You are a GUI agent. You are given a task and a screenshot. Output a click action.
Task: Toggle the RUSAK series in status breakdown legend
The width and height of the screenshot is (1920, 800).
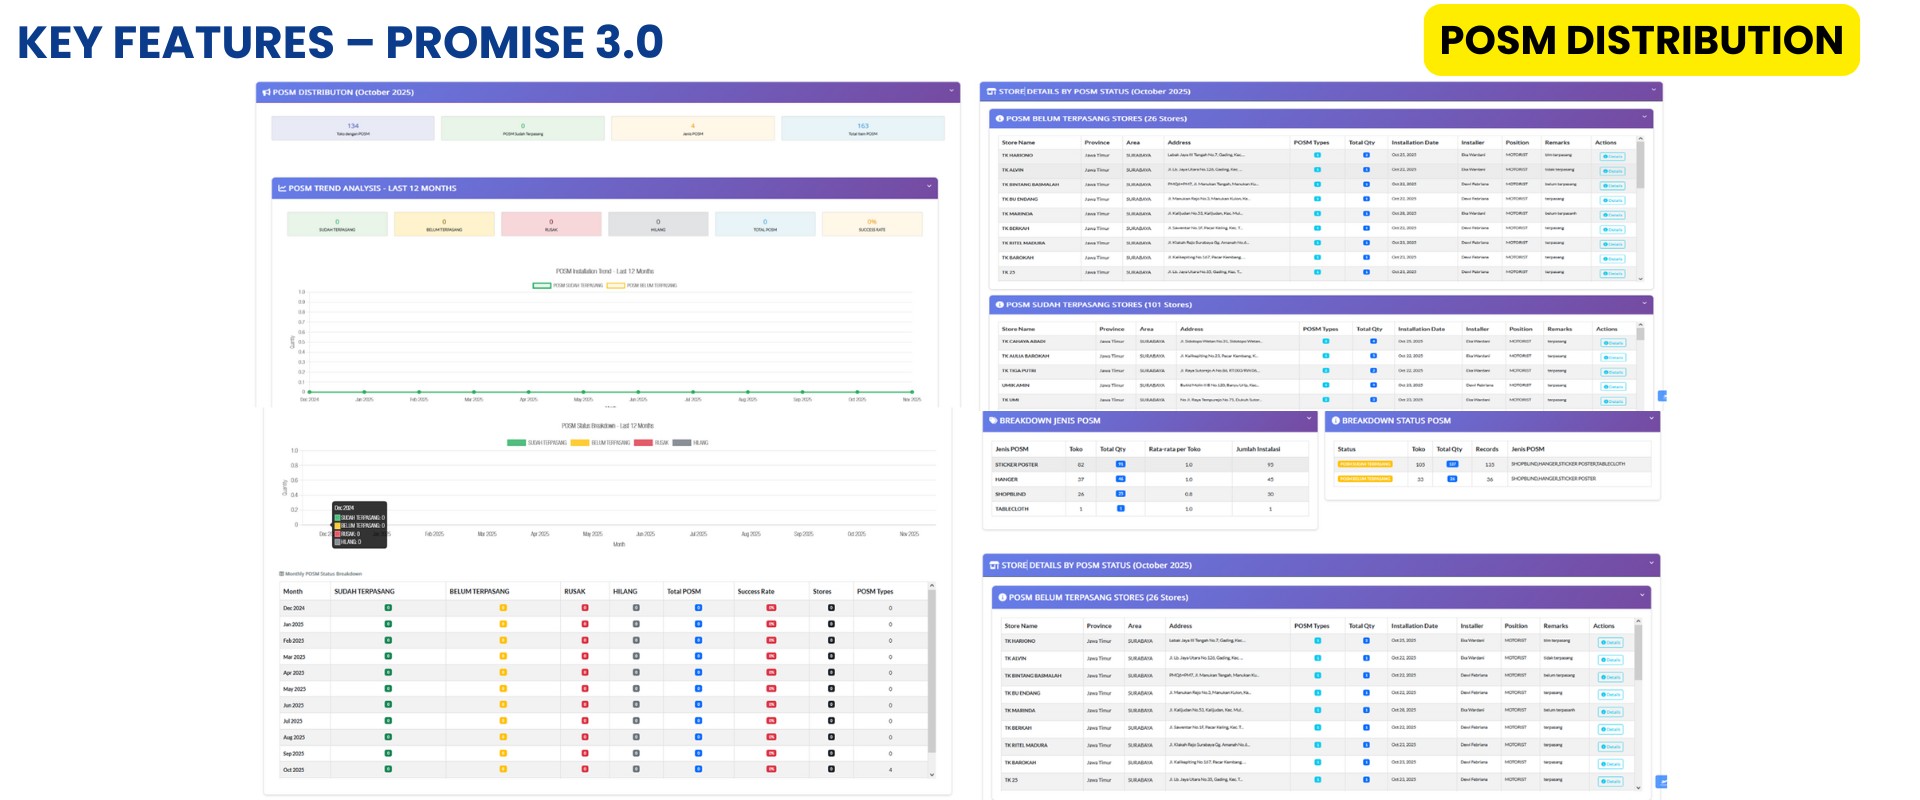coord(651,443)
